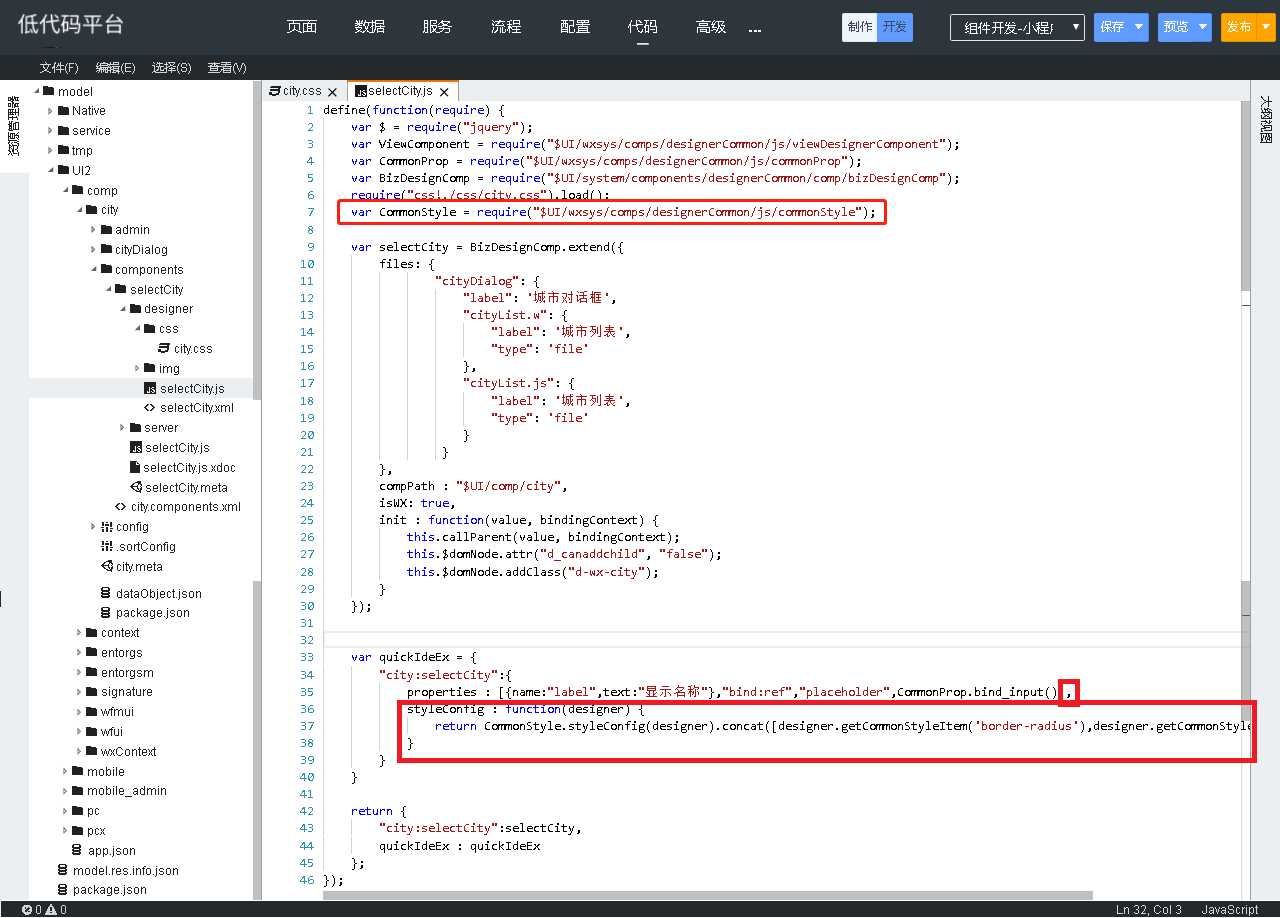Image resolution: width=1280 pixels, height=918 pixels.
Task: Click the selectCity.meta file icon
Action: [x=135, y=487]
